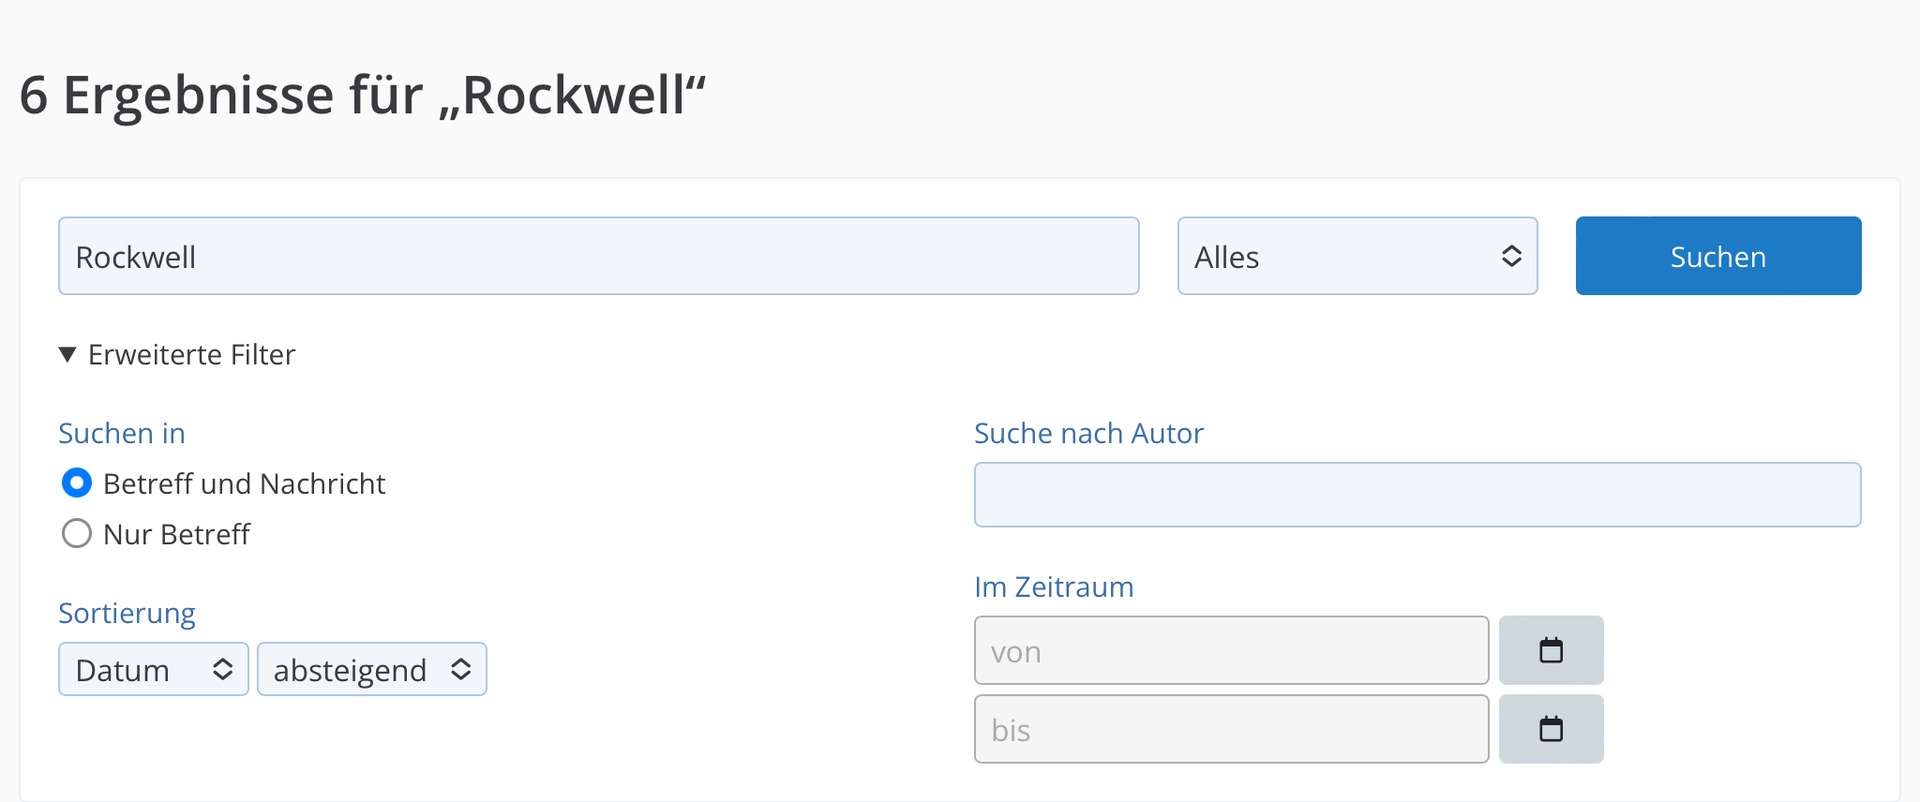The width and height of the screenshot is (1920, 802).
Task: Collapse filters via the disclosure triangle icon
Action: tap(67, 354)
